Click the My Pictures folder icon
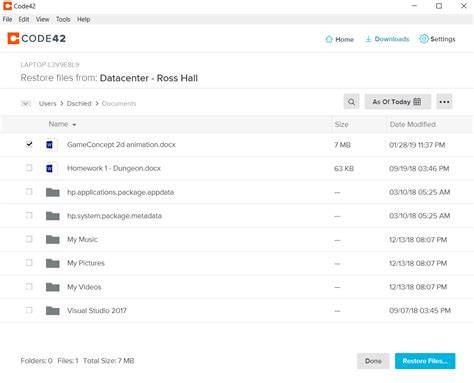Image resolution: width=474 pixels, height=383 pixels. [53, 263]
